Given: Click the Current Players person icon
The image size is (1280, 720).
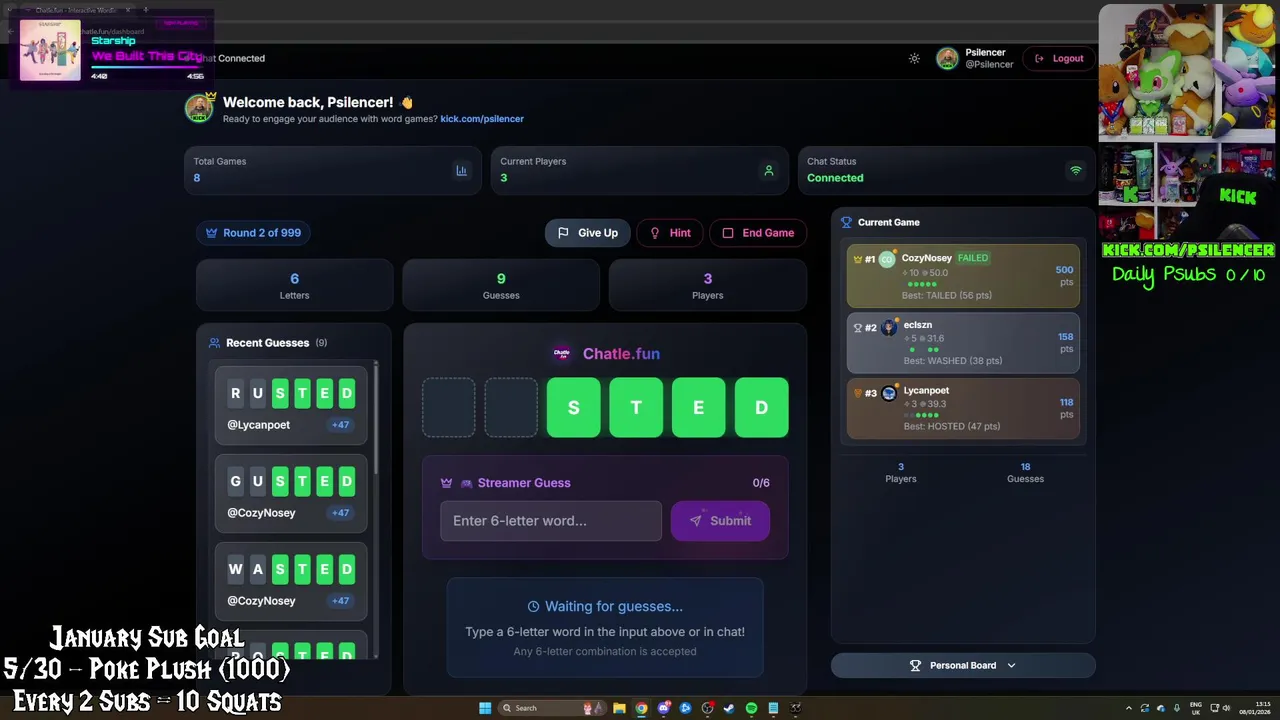Looking at the screenshot, I should 769,170.
